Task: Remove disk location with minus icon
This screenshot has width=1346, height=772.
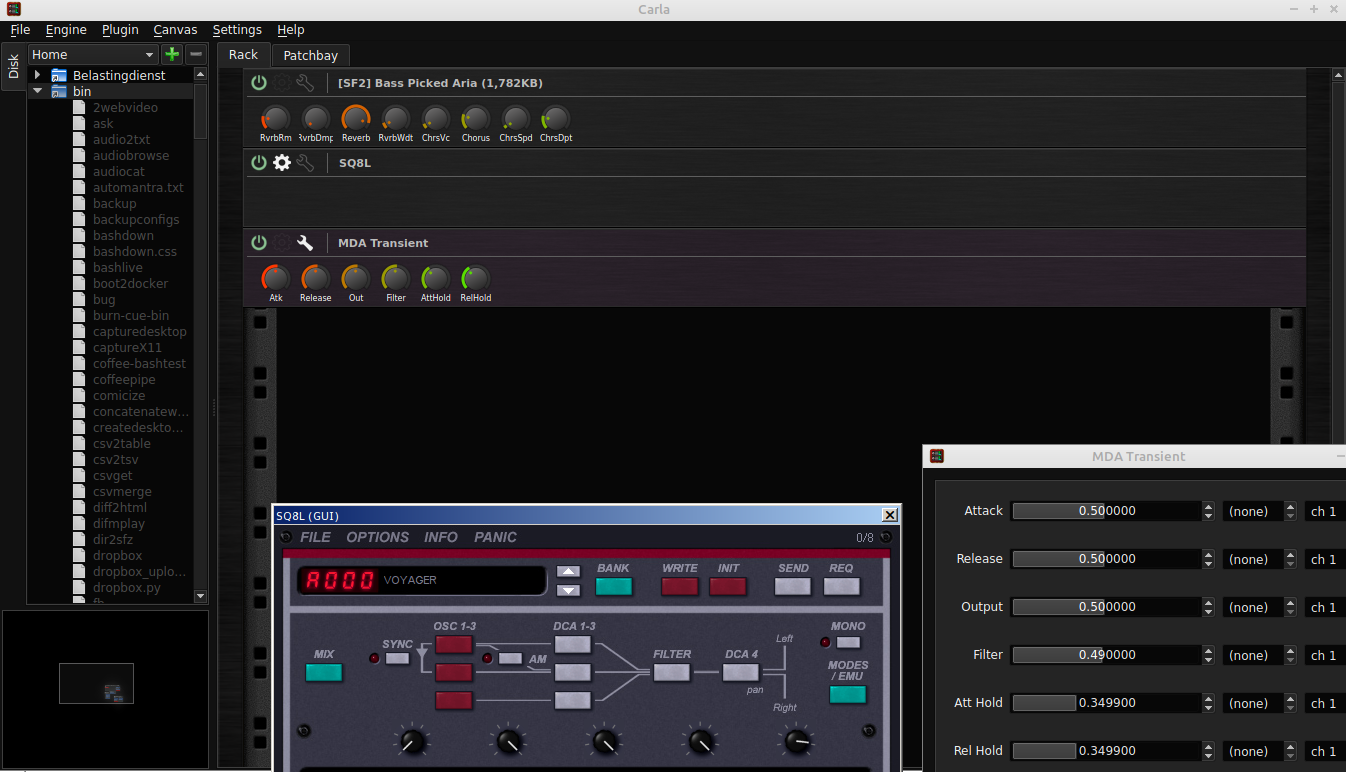Action: click(x=196, y=55)
